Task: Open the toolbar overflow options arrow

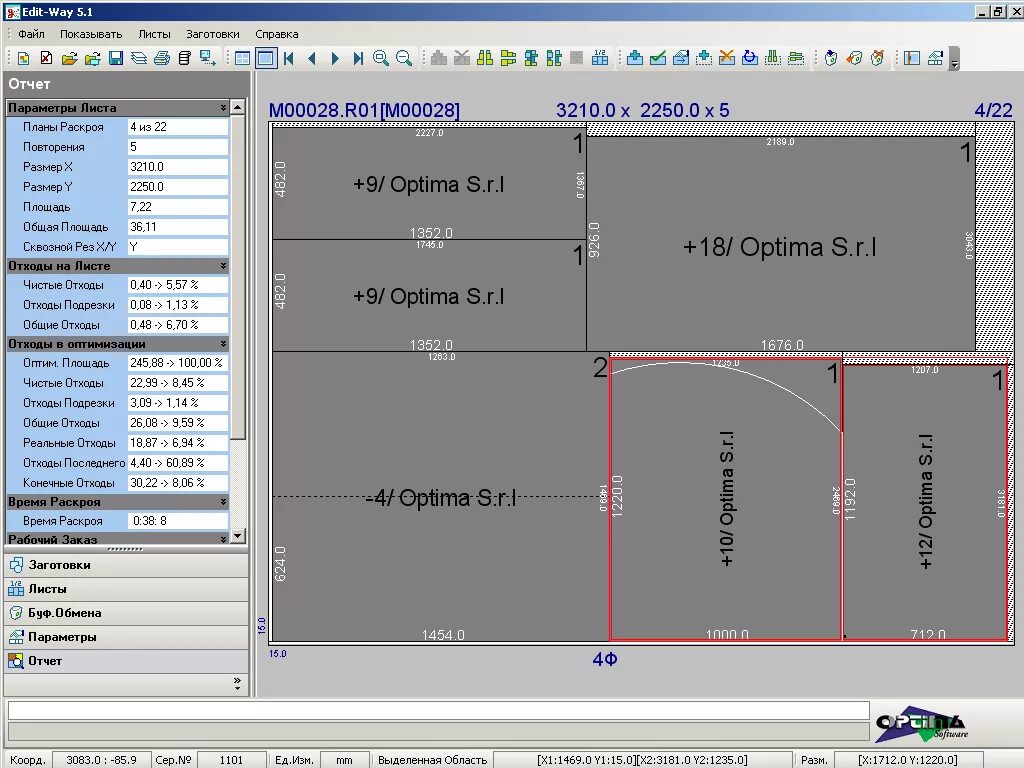Action: tap(954, 59)
